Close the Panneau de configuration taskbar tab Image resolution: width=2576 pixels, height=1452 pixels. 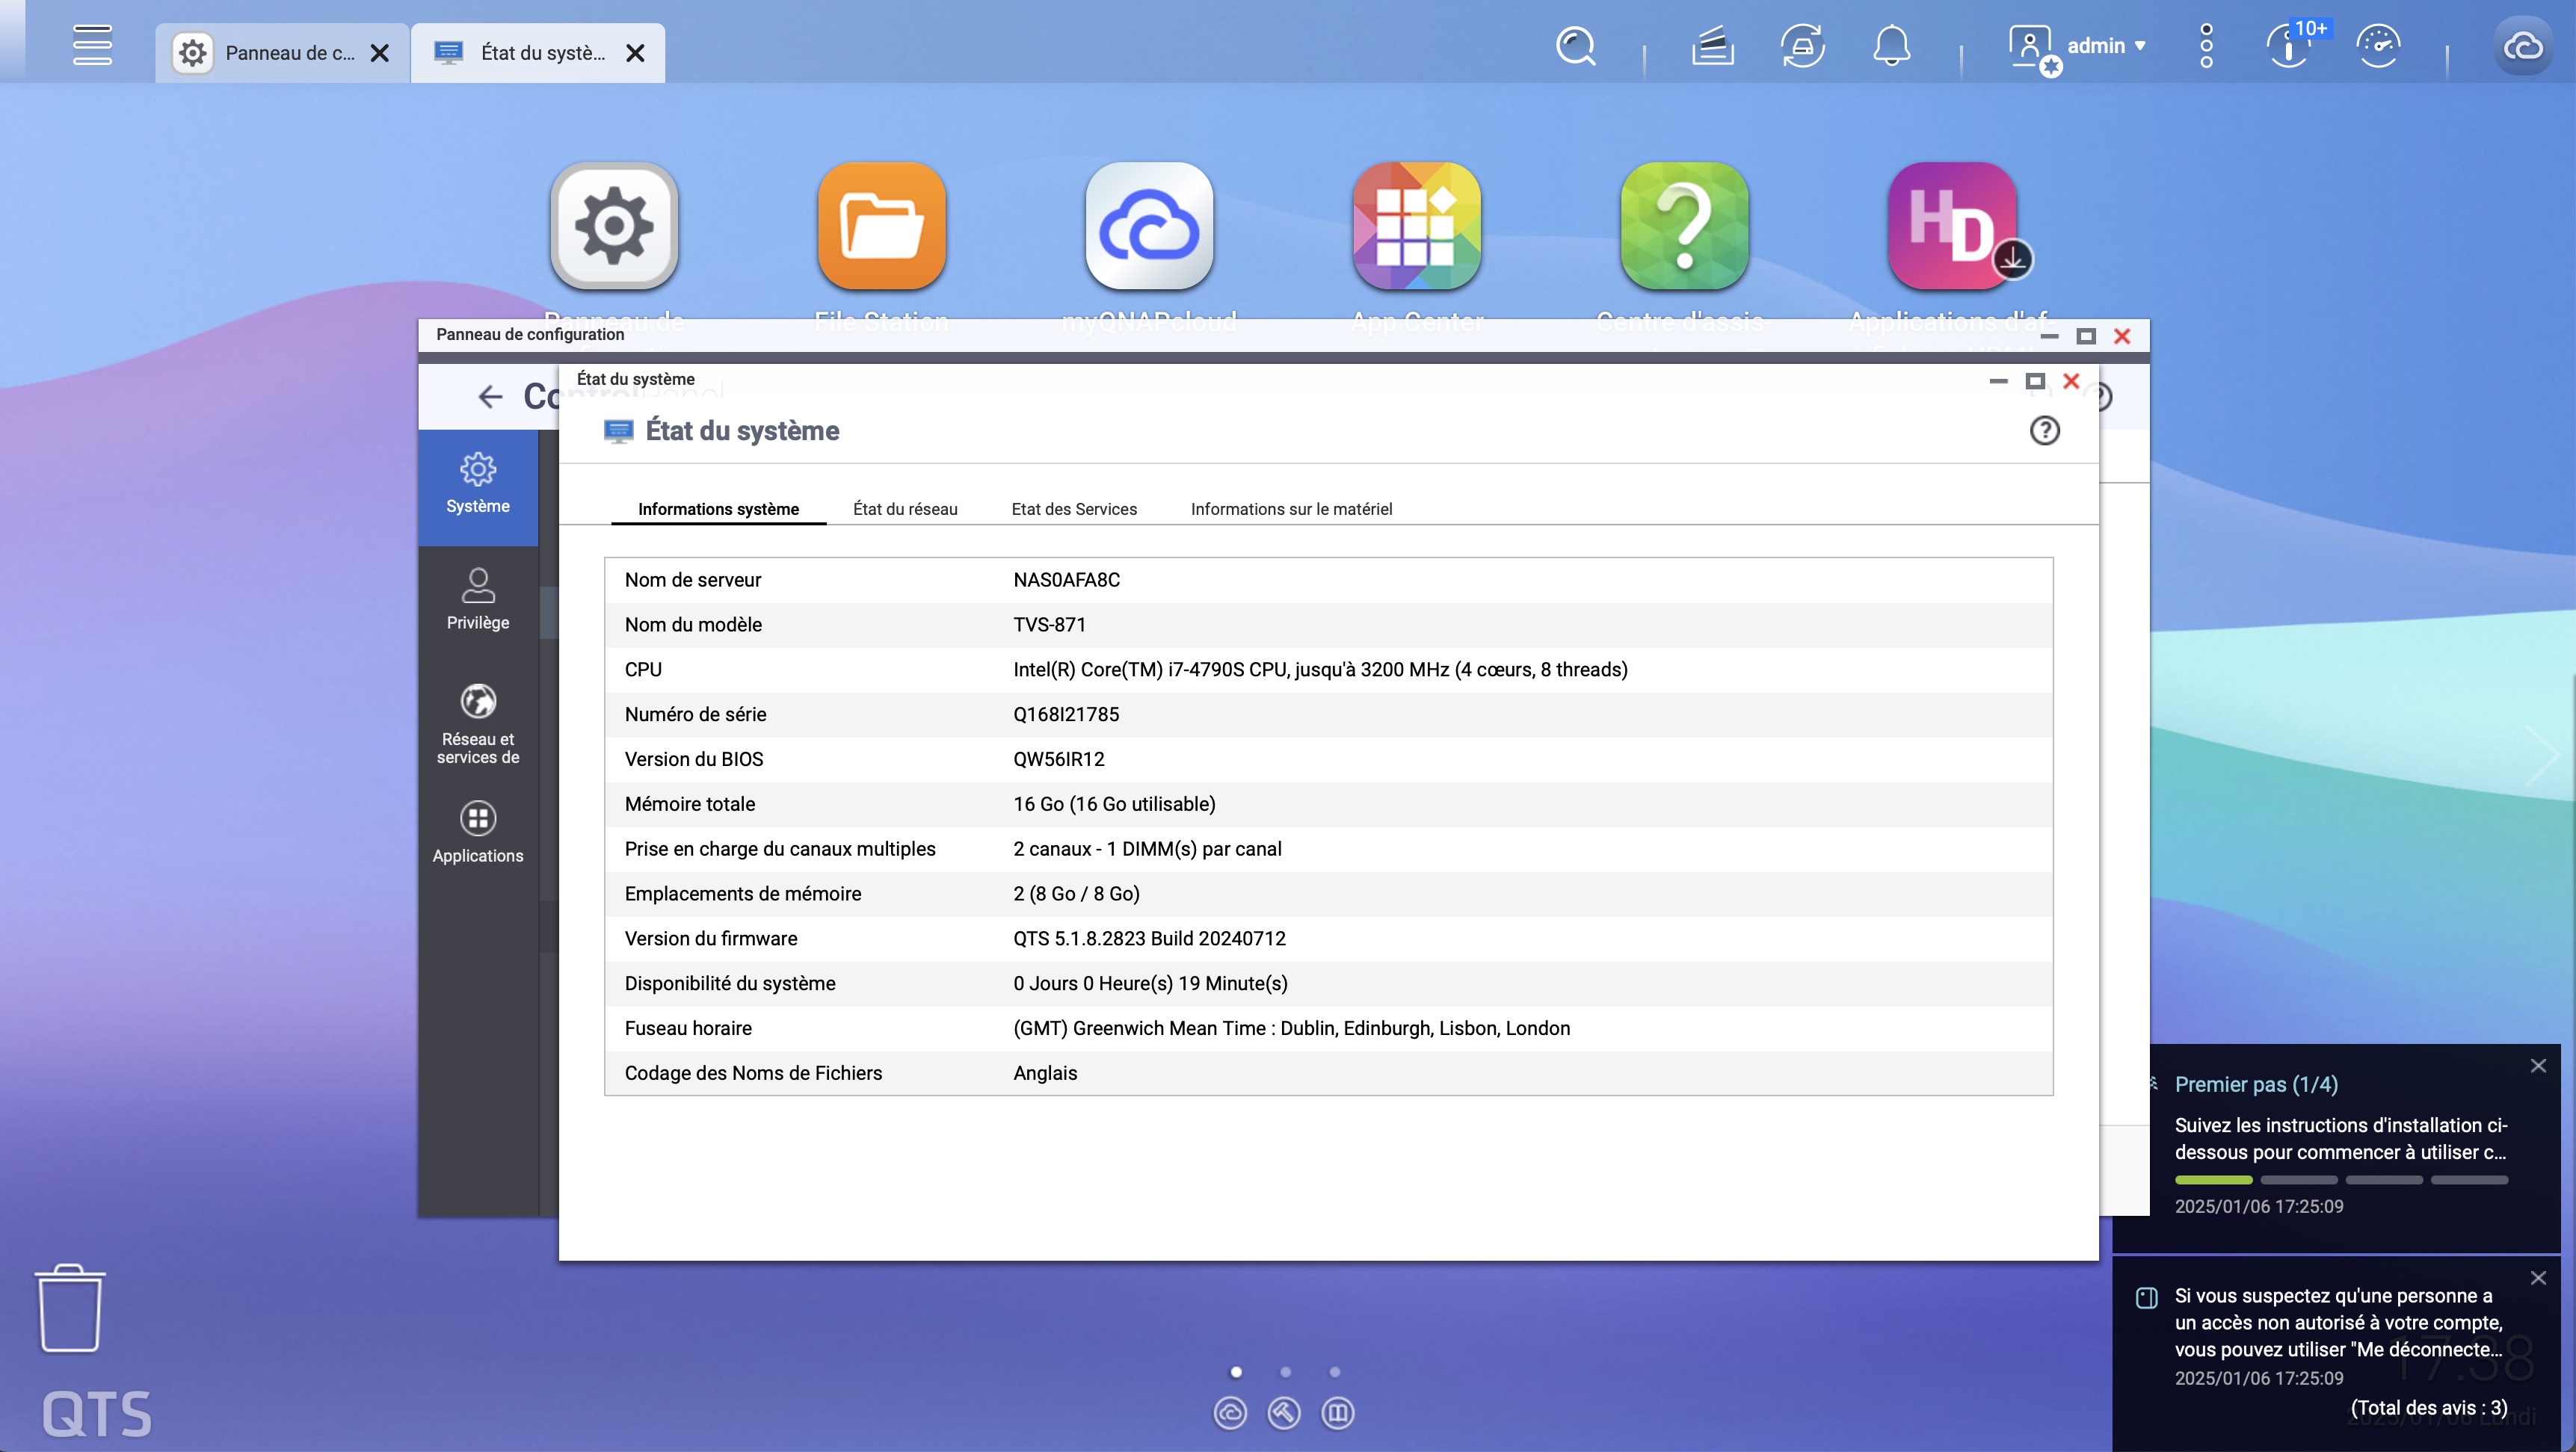click(380, 53)
